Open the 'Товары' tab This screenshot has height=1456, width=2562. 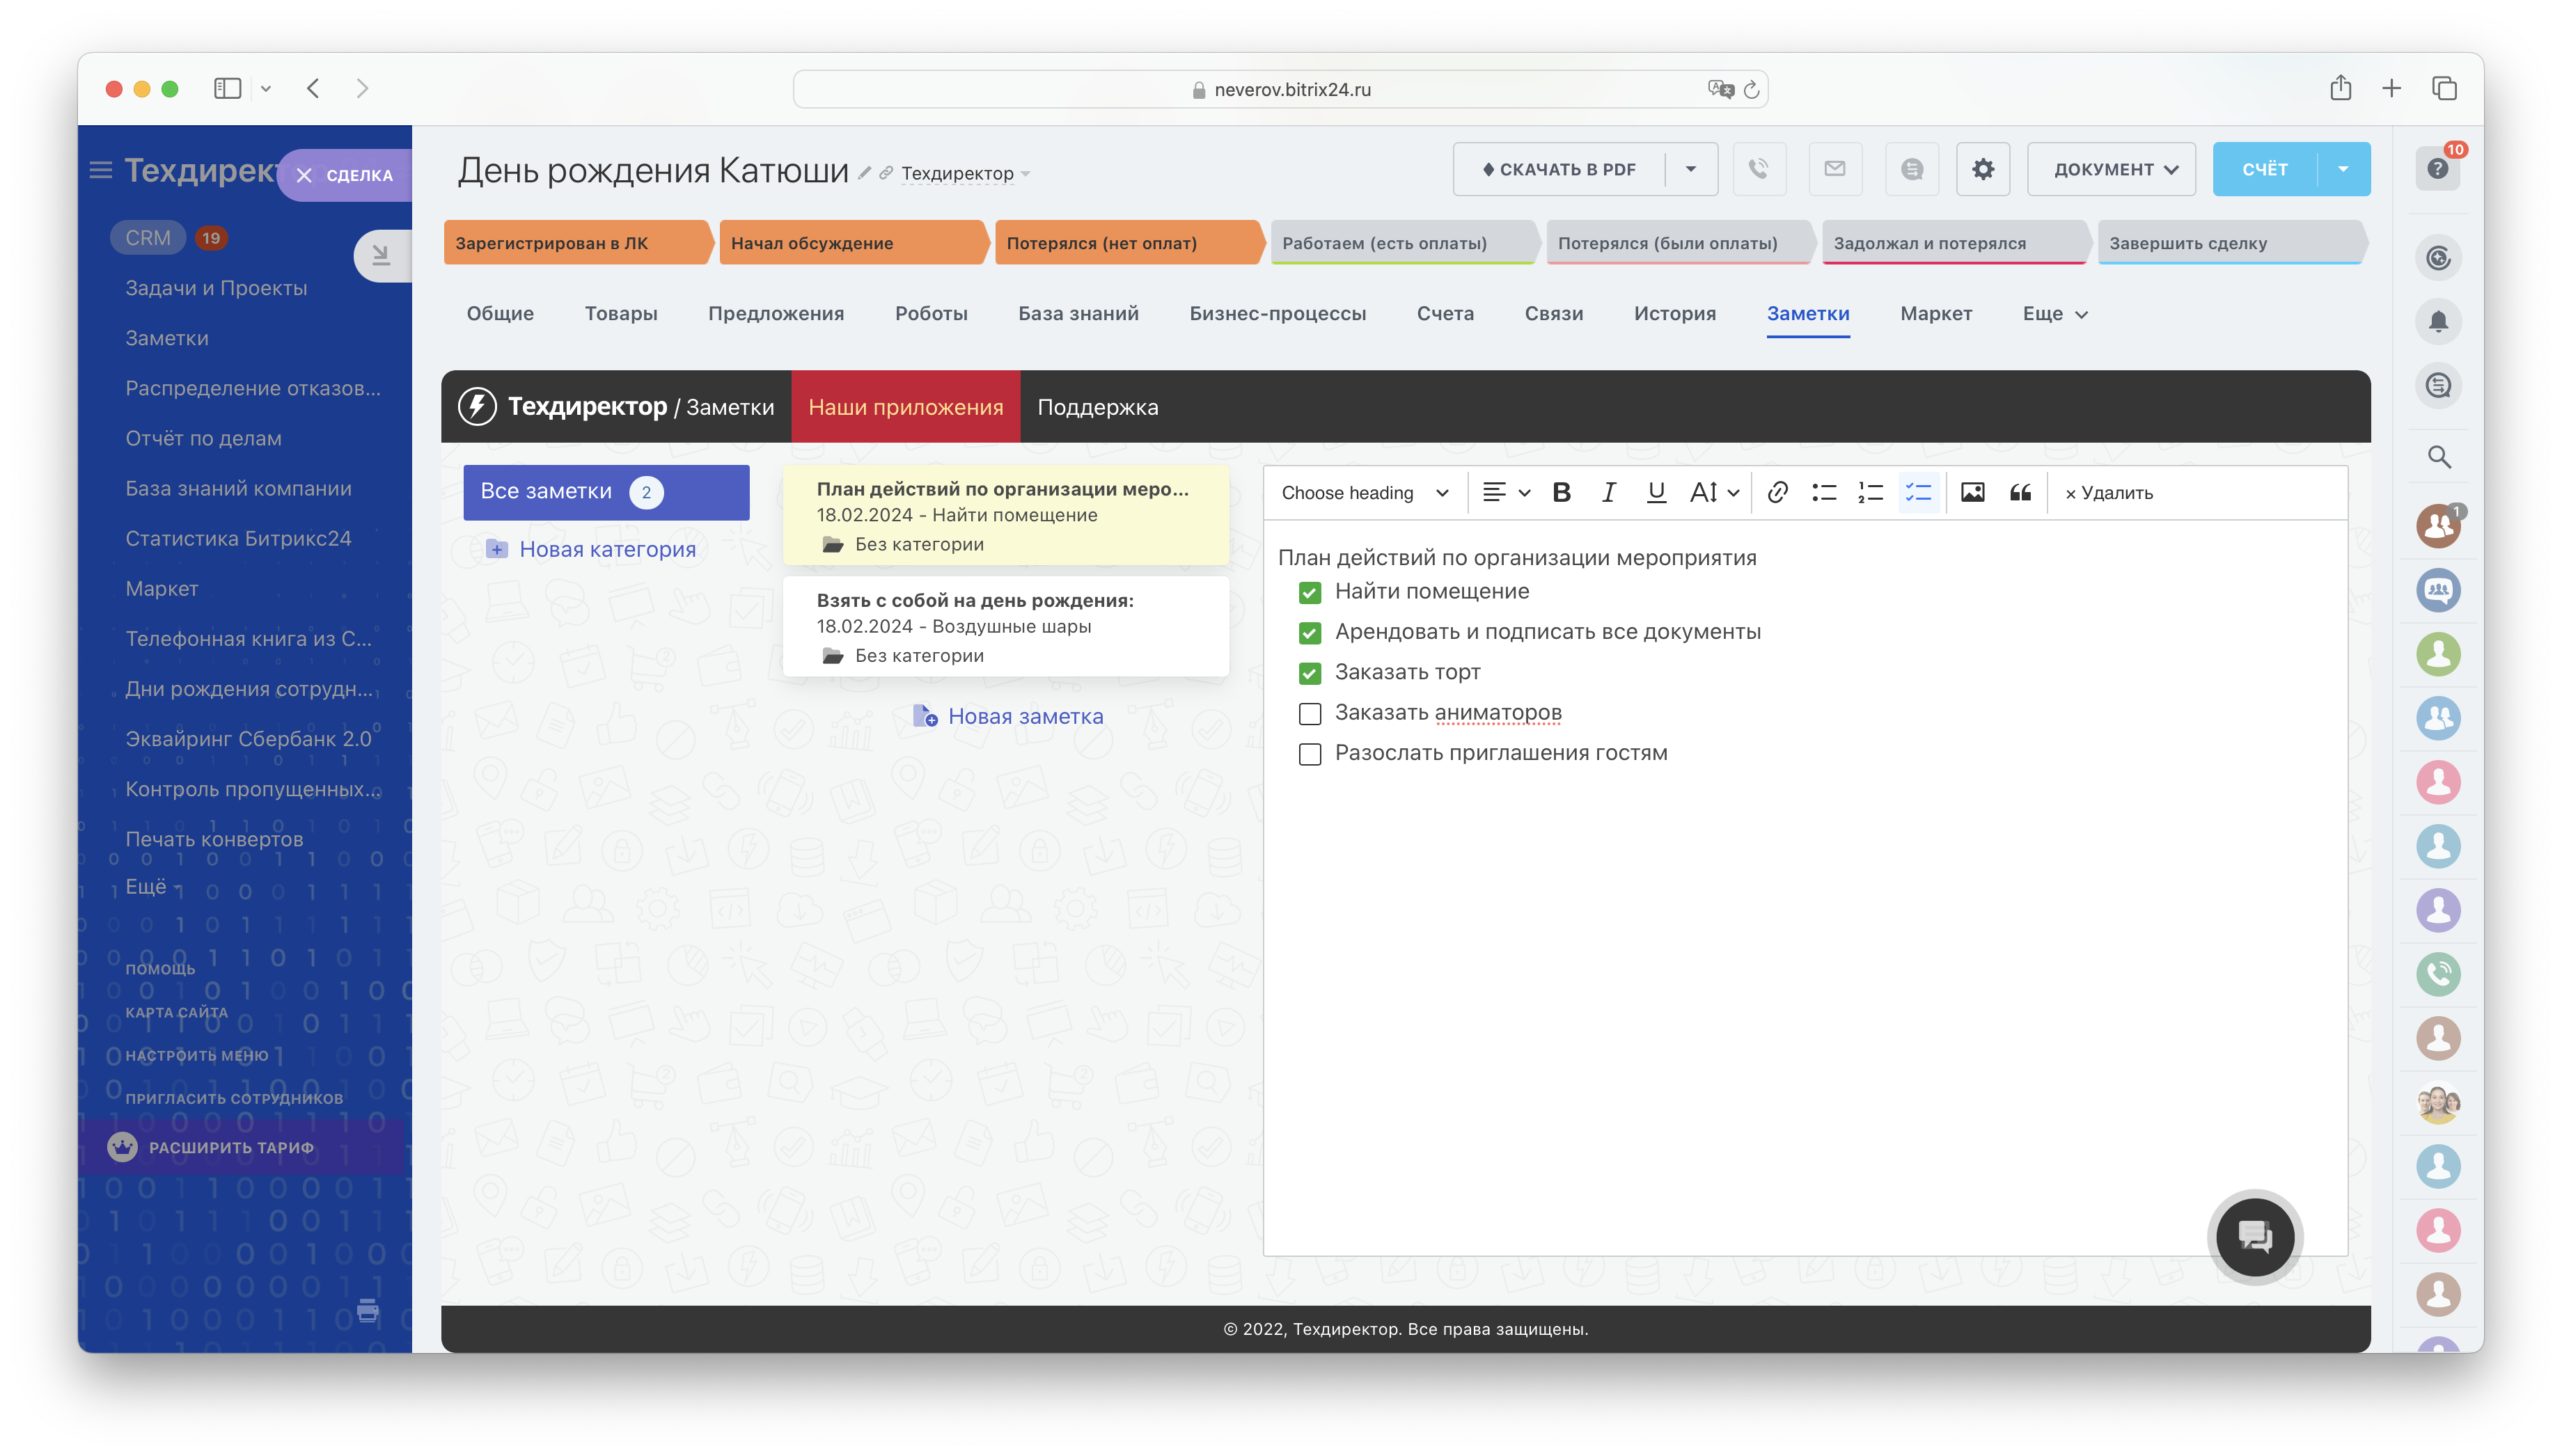coord(620,314)
